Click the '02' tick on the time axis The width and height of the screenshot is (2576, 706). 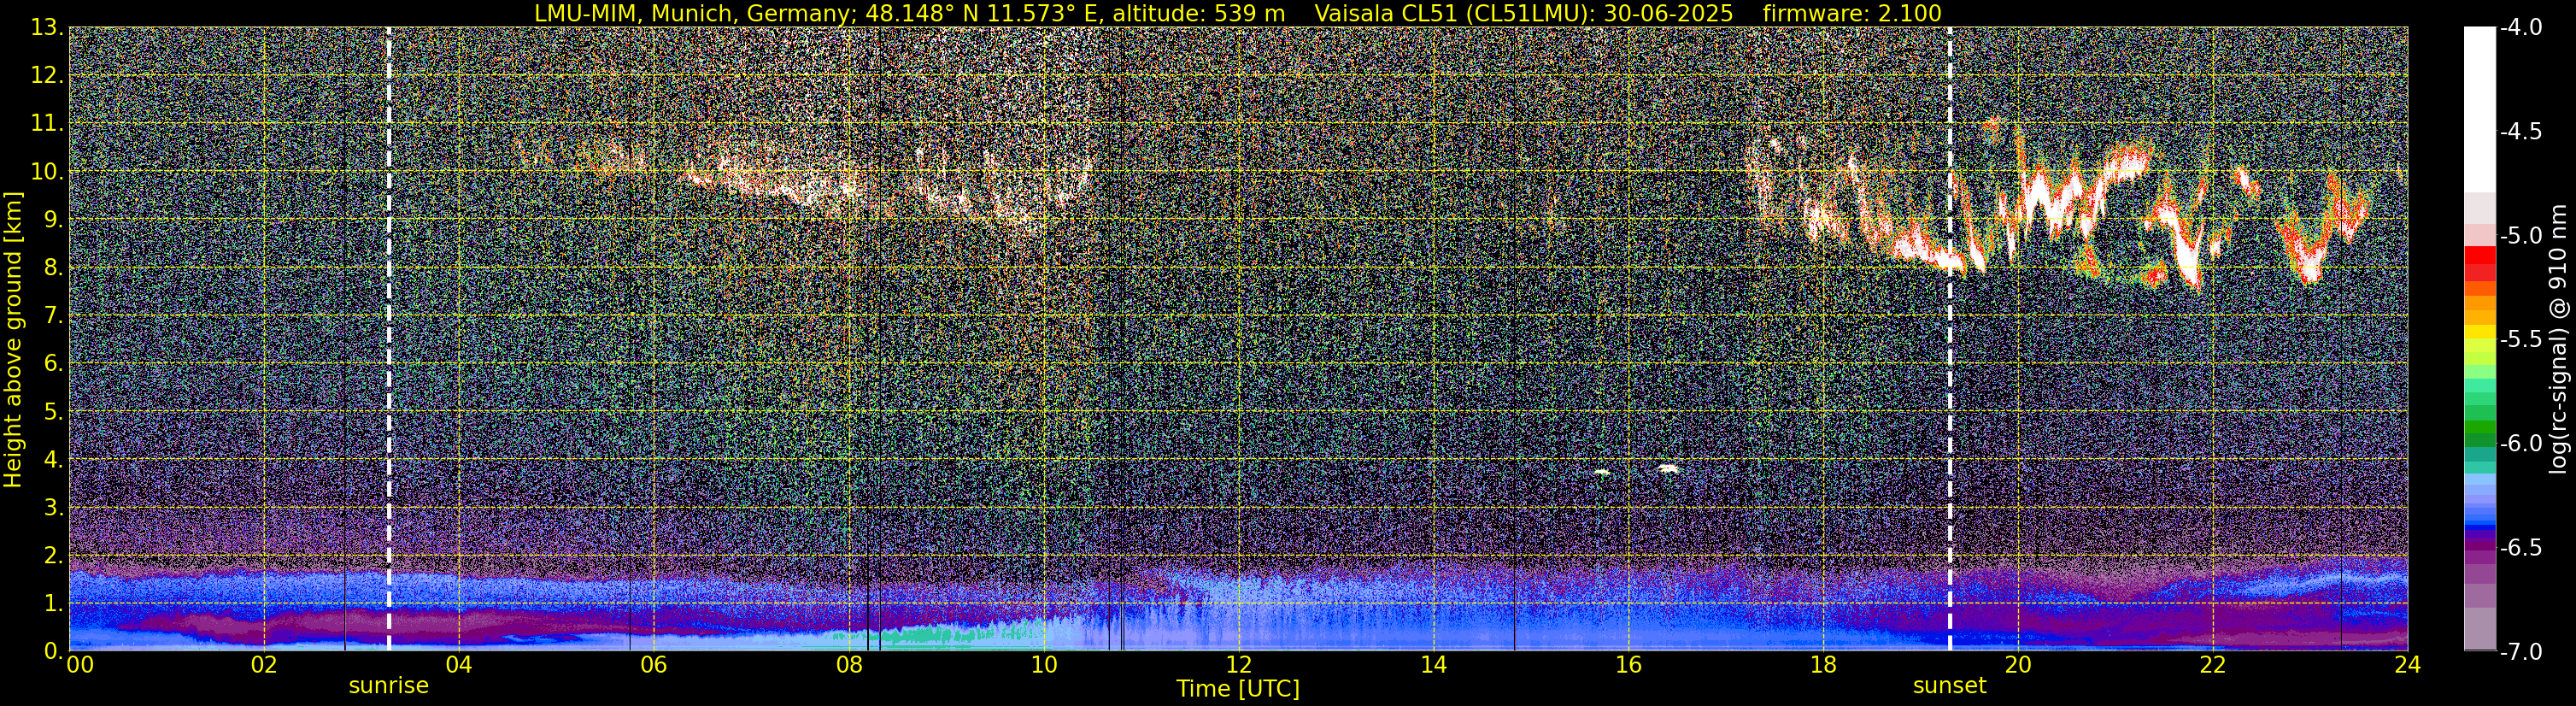point(263,665)
